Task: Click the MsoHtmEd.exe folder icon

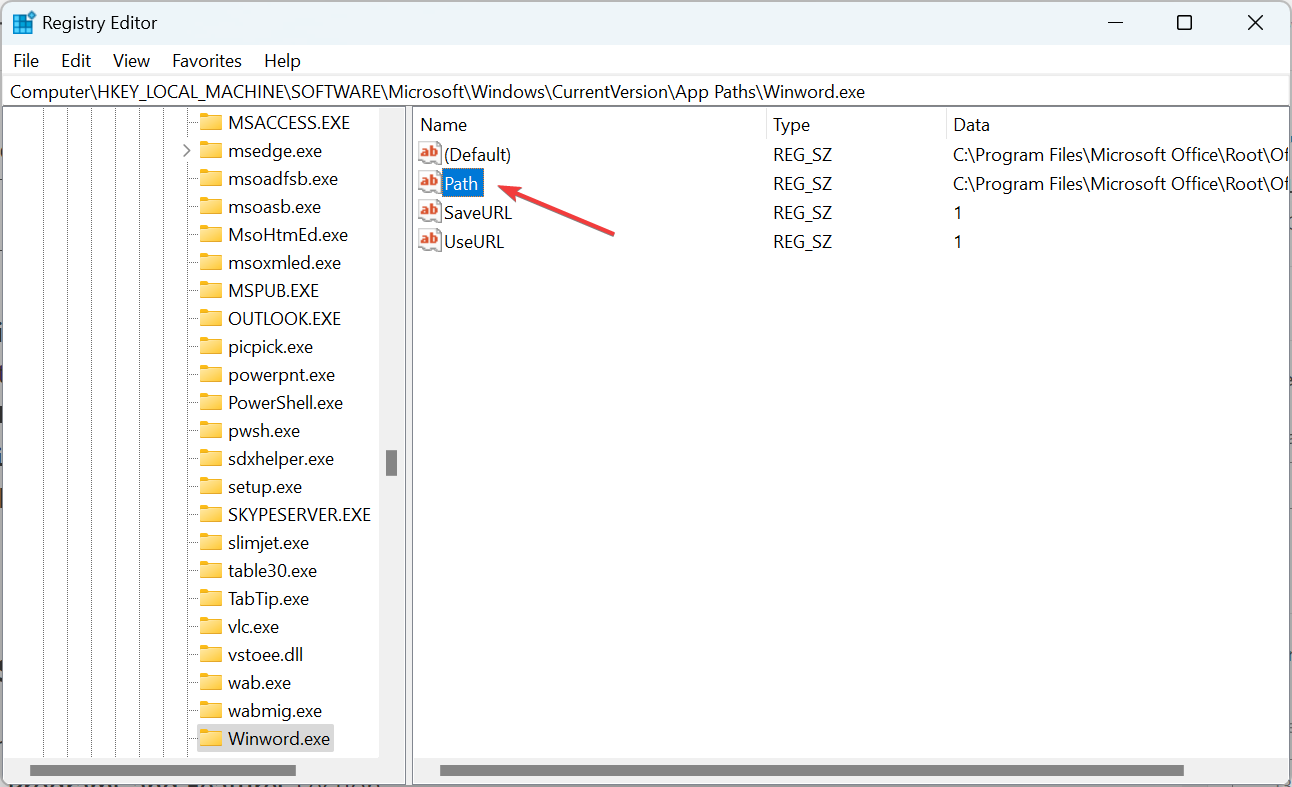Action: [x=210, y=235]
